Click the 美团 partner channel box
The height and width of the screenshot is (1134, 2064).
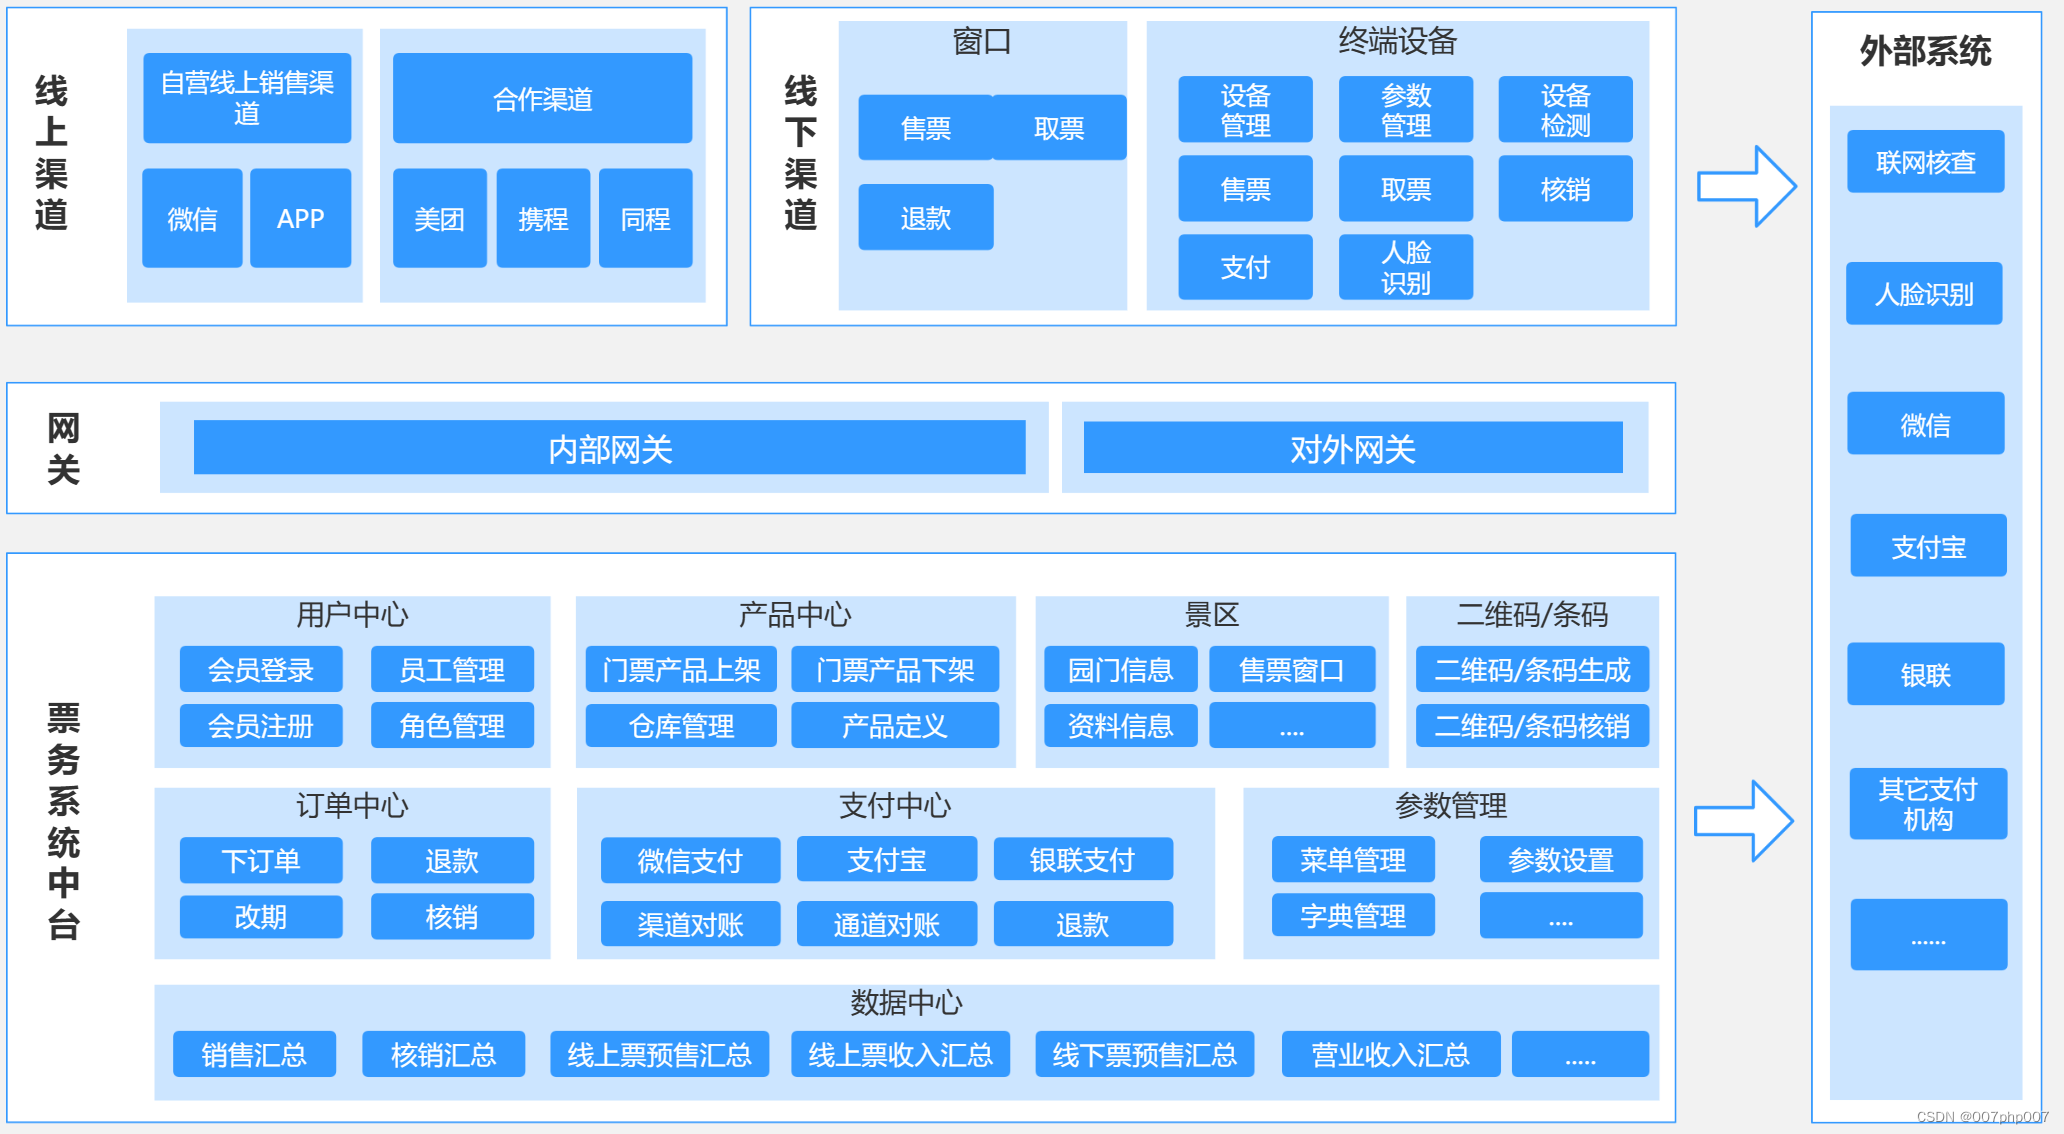pos(439,218)
